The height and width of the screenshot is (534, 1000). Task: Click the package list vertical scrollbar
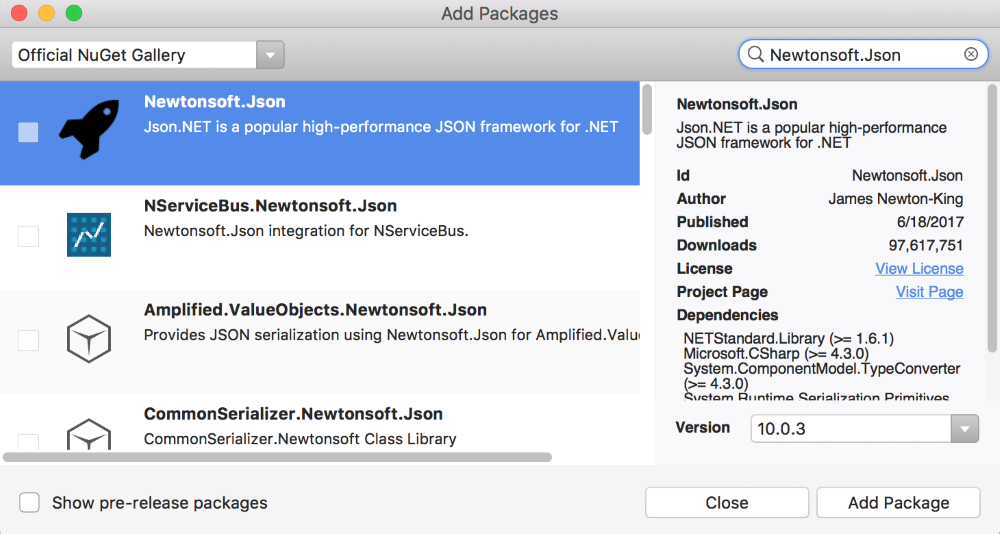click(647, 110)
